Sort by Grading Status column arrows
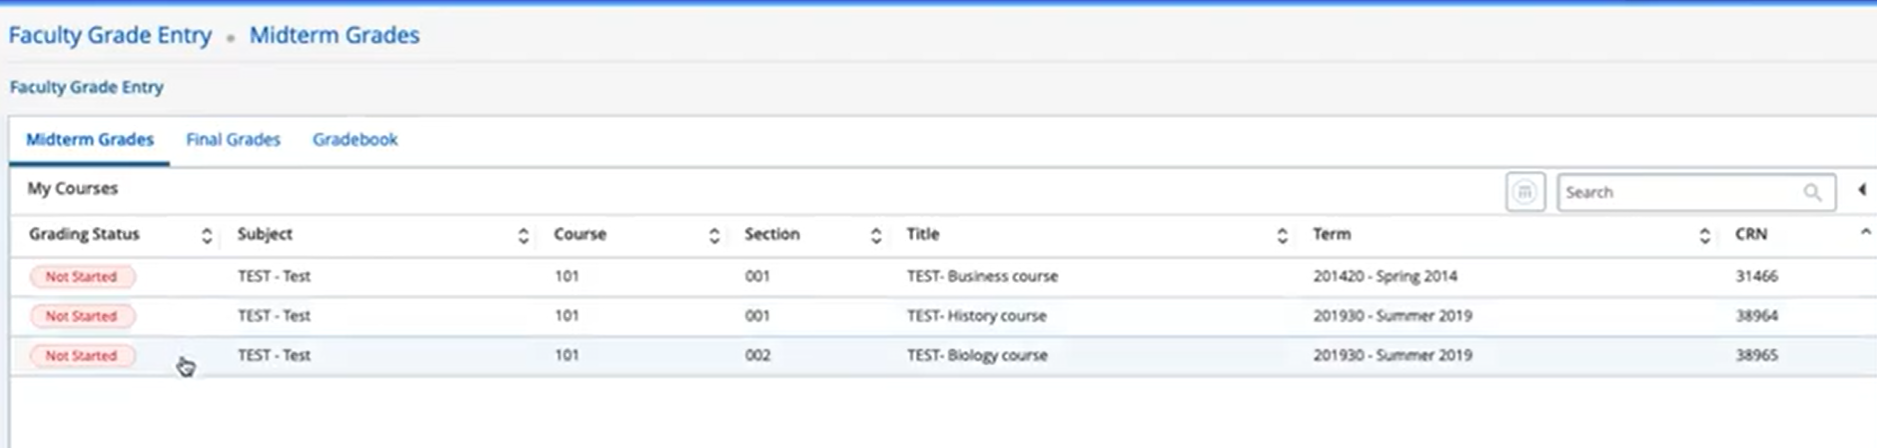1877x448 pixels. coord(206,236)
